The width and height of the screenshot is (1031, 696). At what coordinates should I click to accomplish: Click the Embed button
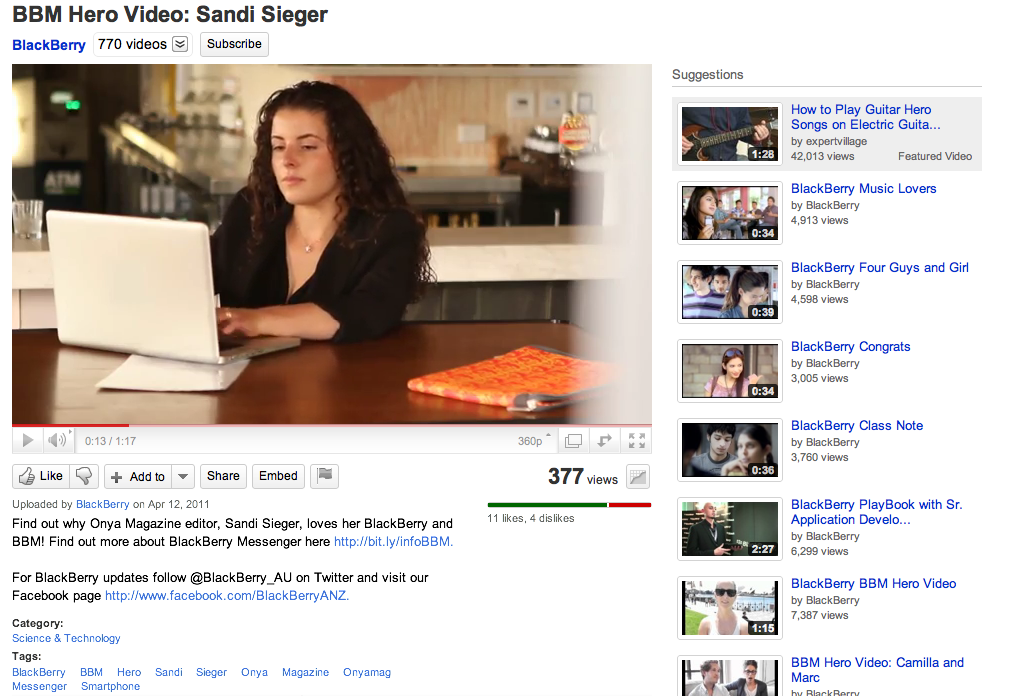click(x=278, y=476)
